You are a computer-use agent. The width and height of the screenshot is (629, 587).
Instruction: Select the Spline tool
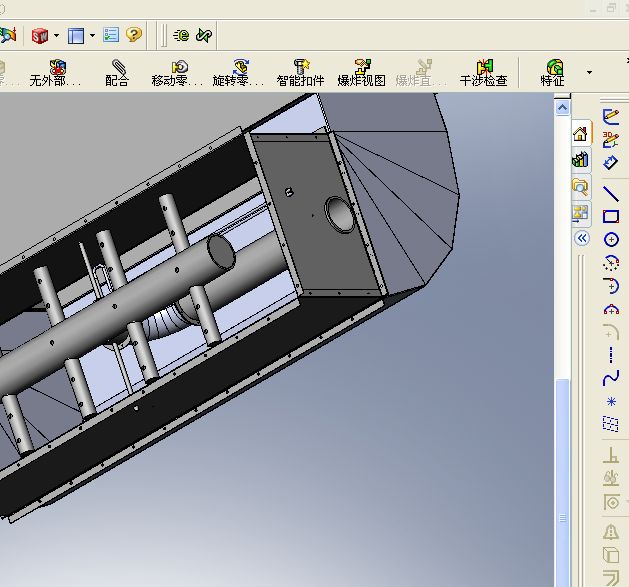[x=611, y=378]
